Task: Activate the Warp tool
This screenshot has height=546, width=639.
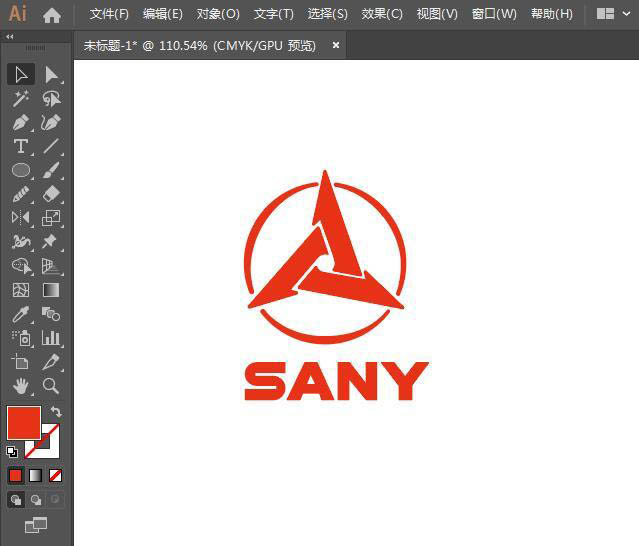Action: coord(21,242)
